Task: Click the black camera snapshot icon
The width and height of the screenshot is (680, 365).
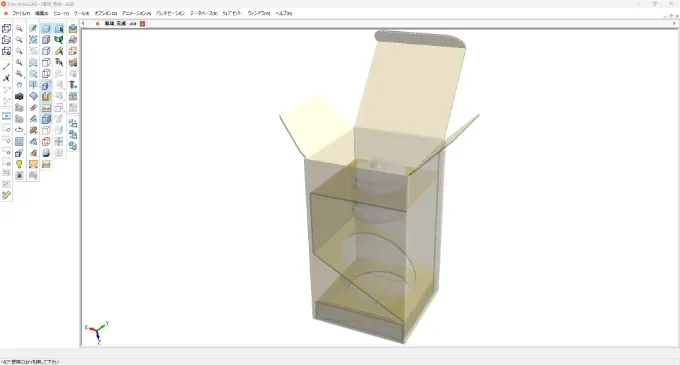Action: click(x=19, y=96)
